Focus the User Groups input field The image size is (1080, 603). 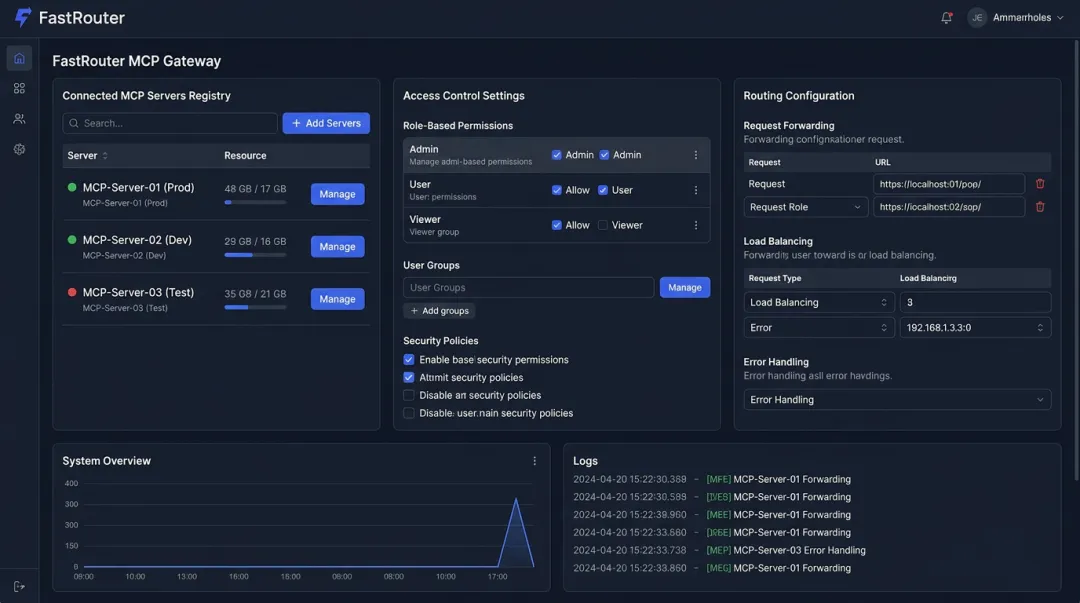528,287
